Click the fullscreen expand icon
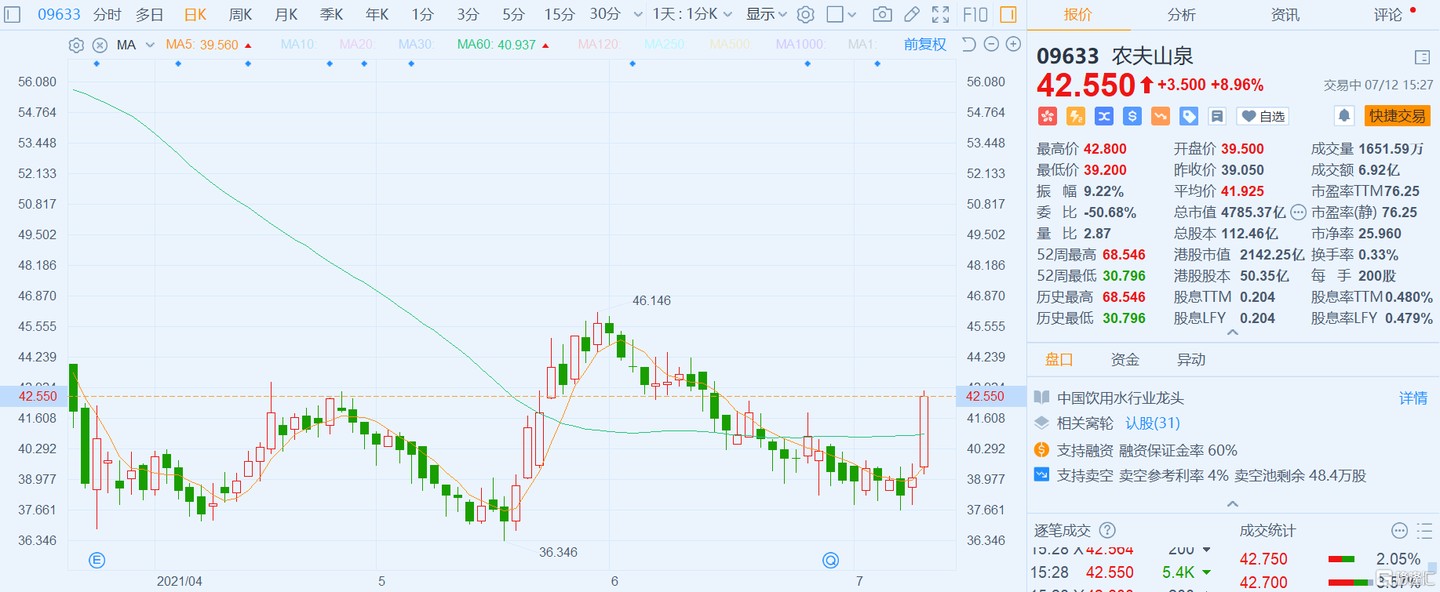 [x=940, y=15]
